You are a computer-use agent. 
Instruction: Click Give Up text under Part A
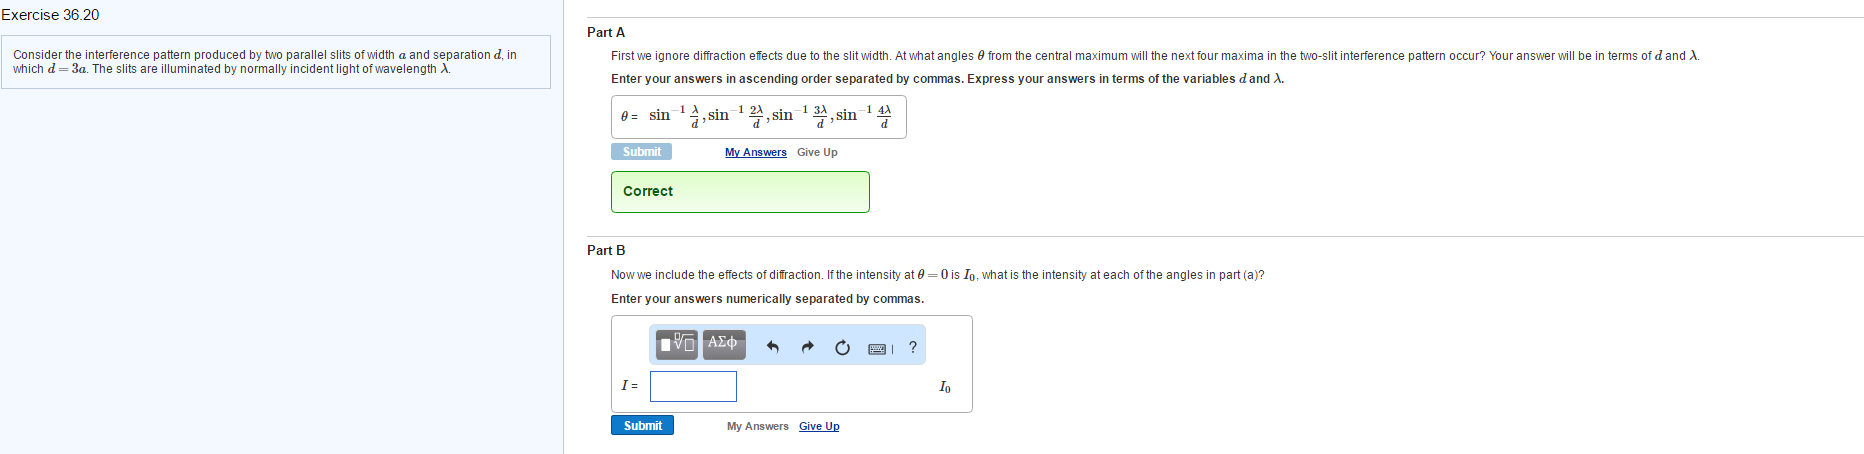pos(817,152)
